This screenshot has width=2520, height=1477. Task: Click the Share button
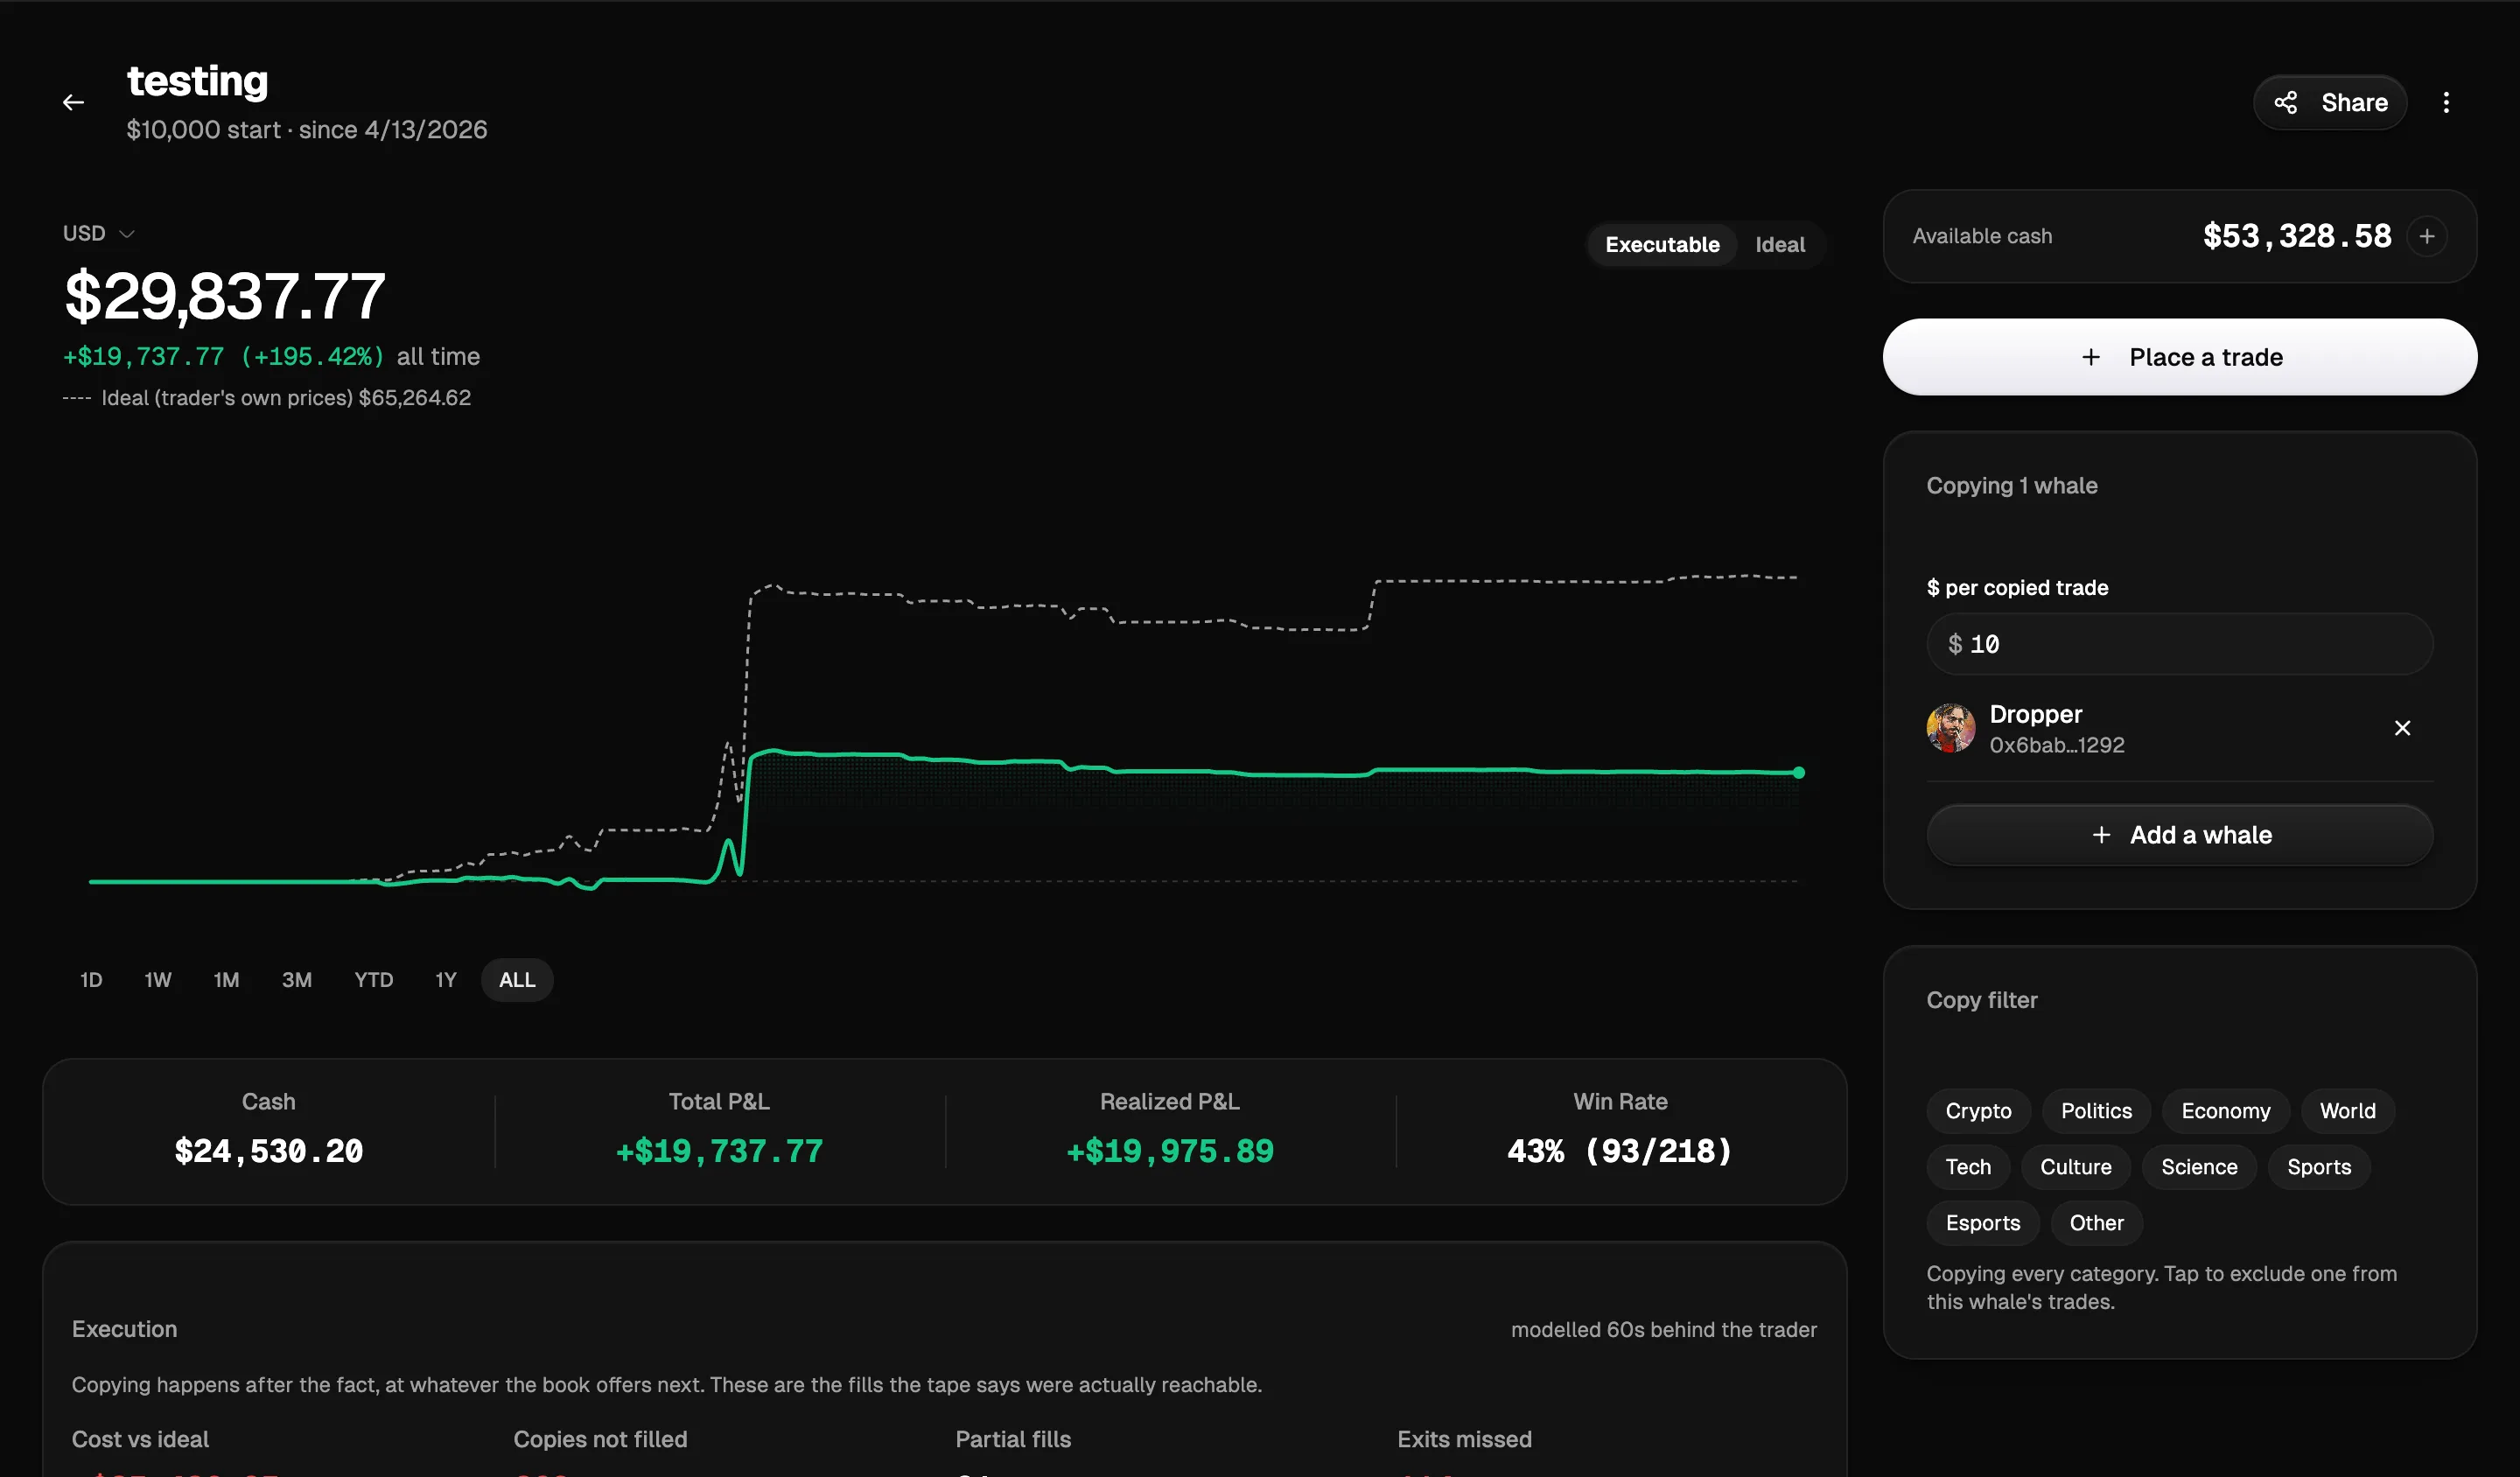2330,102
